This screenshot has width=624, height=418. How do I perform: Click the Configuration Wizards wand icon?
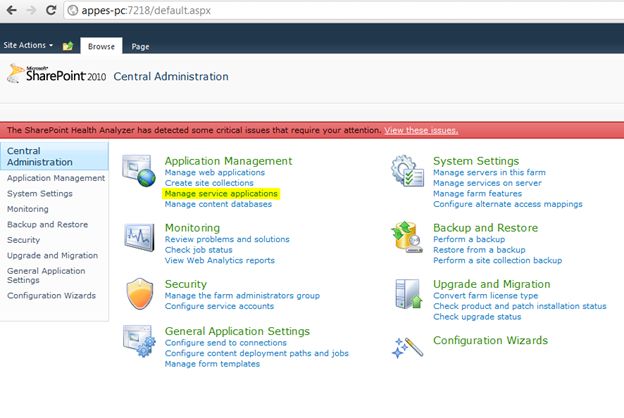(406, 345)
